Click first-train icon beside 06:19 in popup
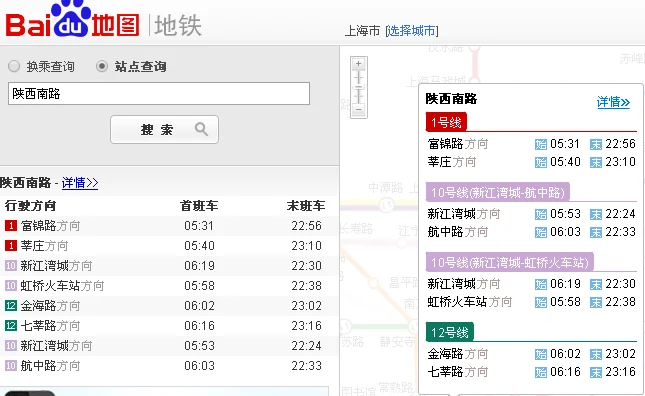The height and width of the screenshot is (396, 645). point(541,284)
